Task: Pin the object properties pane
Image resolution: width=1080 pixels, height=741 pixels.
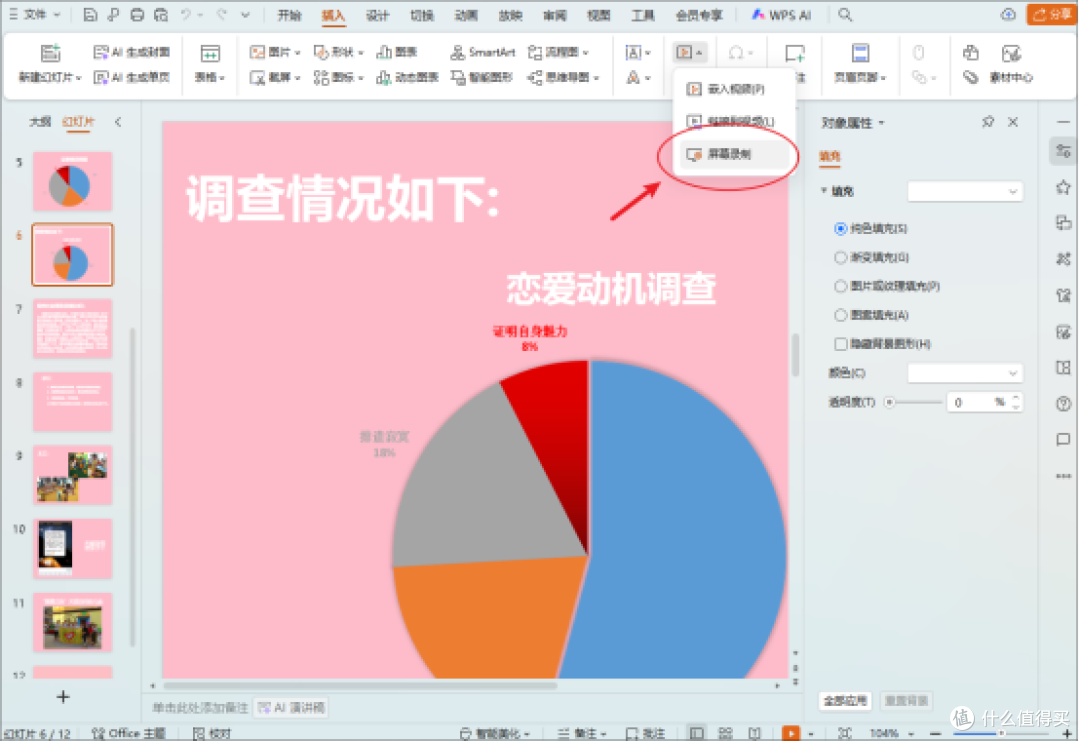Action: (x=988, y=122)
